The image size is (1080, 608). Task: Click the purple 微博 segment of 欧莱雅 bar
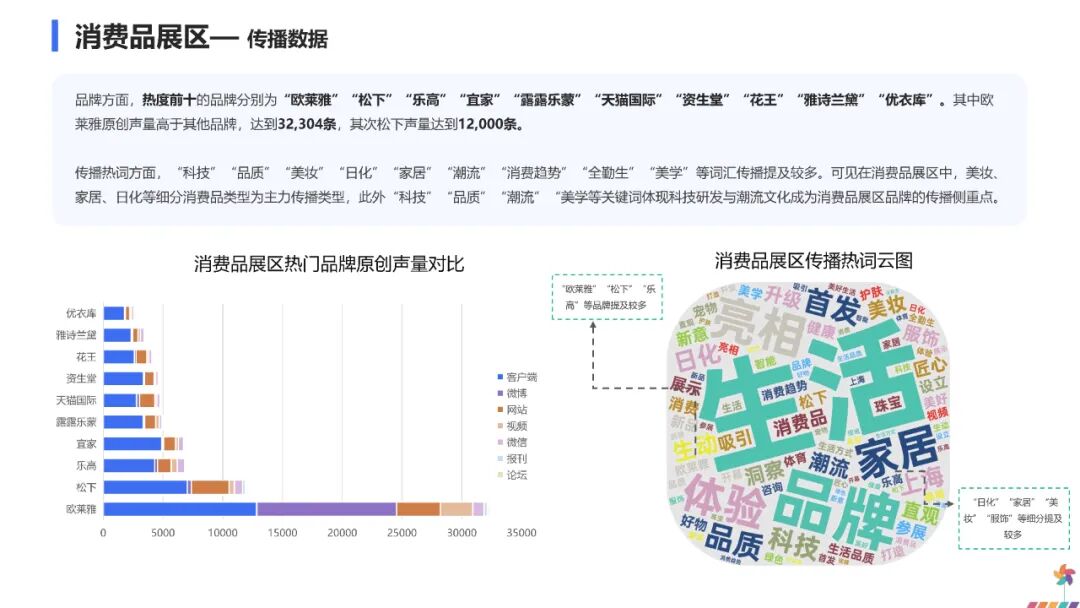(326, 509)
